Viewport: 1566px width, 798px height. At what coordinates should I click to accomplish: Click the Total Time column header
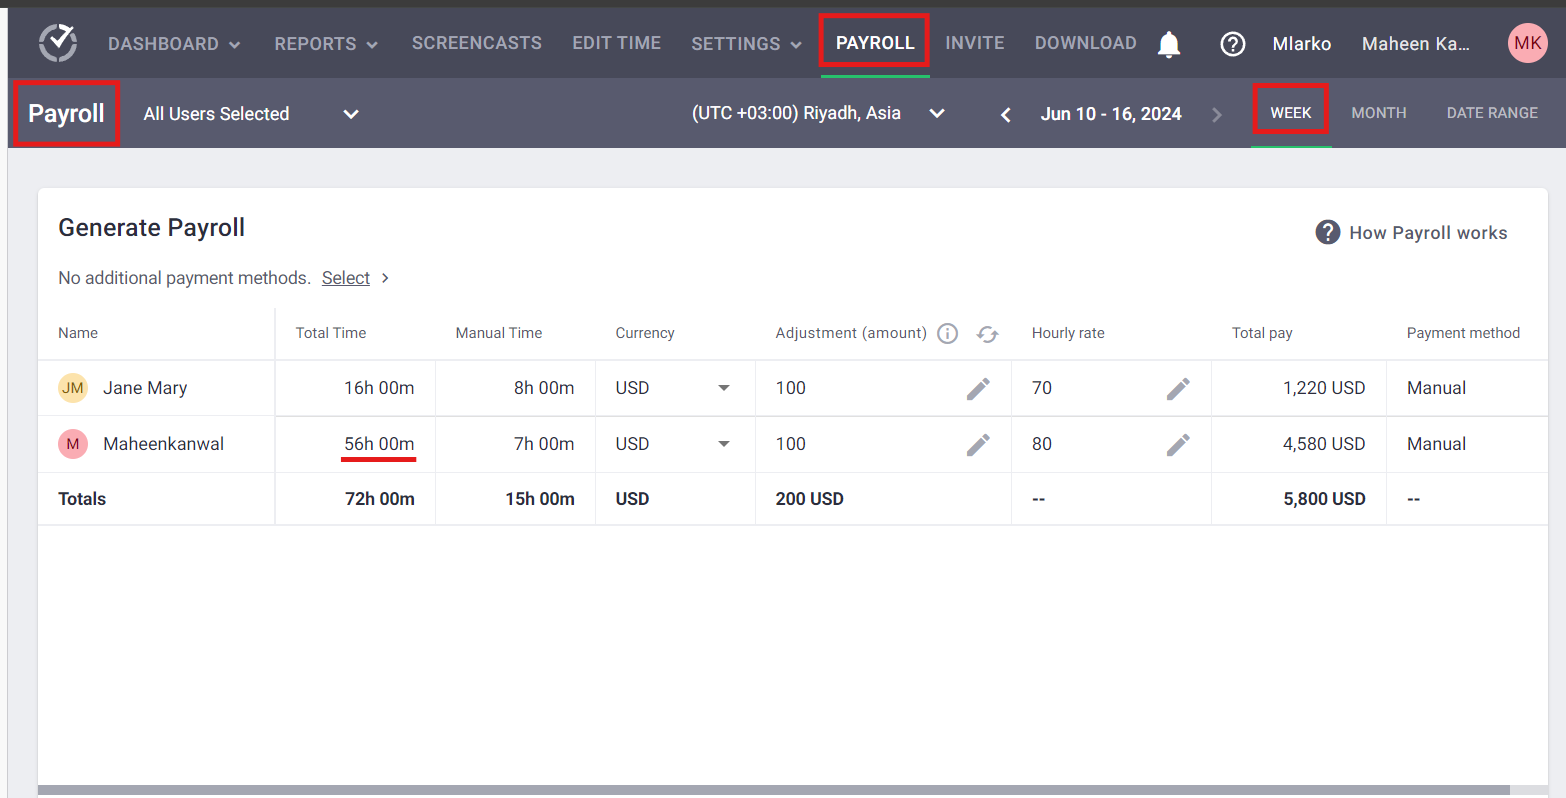pos(331,333)
